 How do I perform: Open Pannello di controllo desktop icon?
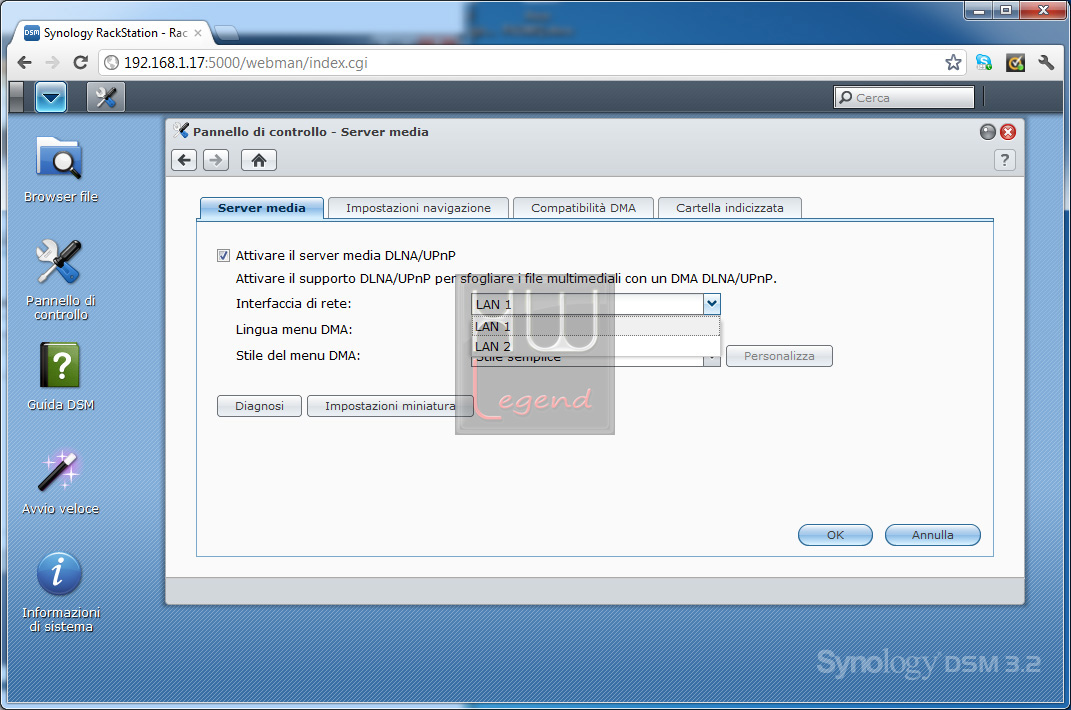tap(60, 280)
